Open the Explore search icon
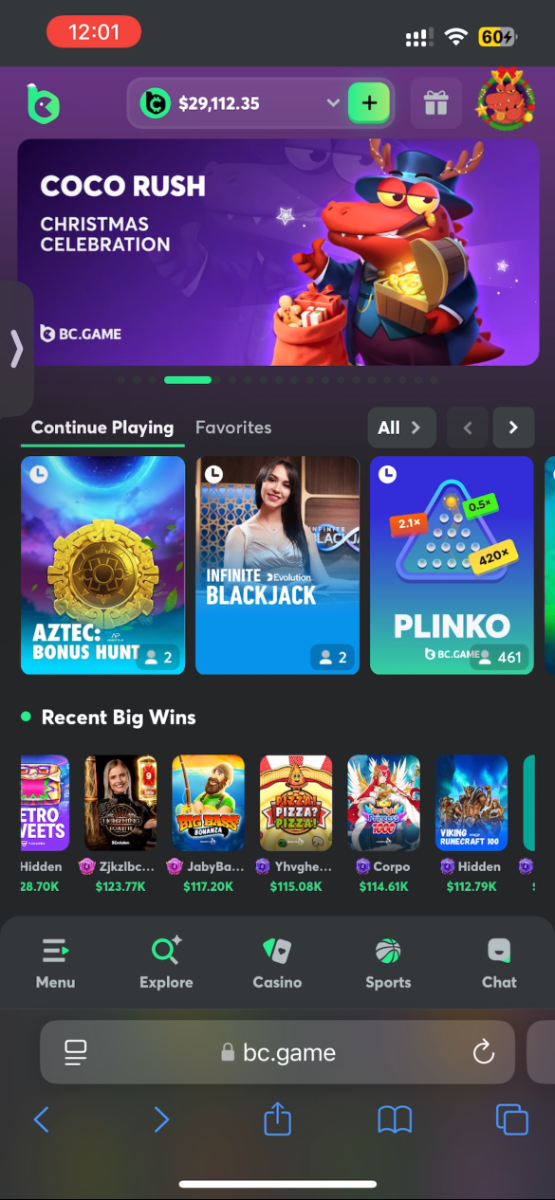The image size is (555, 1200). (166, 950)
